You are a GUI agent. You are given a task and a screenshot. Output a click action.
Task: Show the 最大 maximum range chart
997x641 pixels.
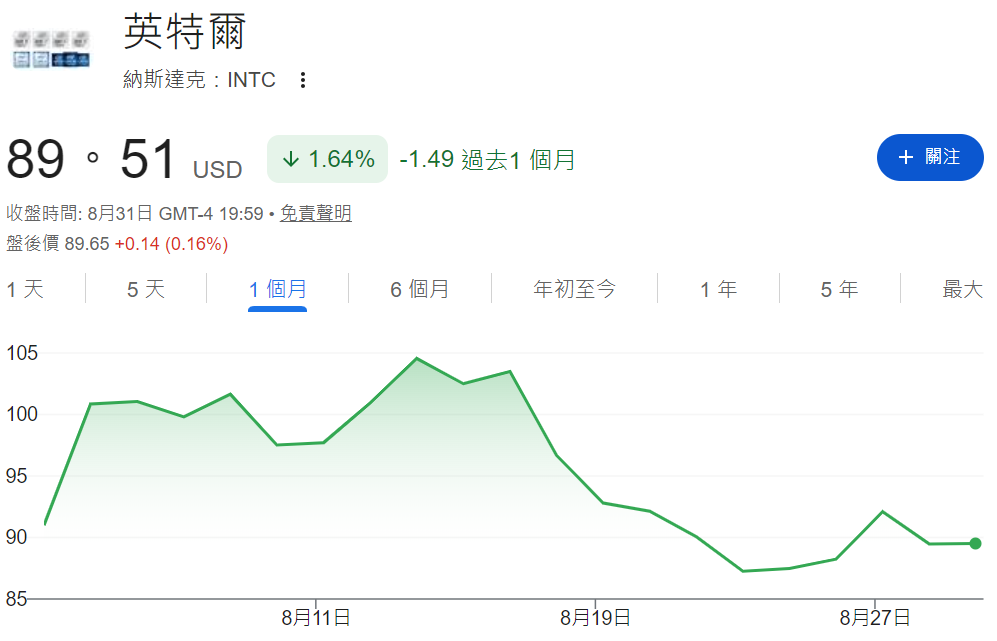(x=962, y=289)
